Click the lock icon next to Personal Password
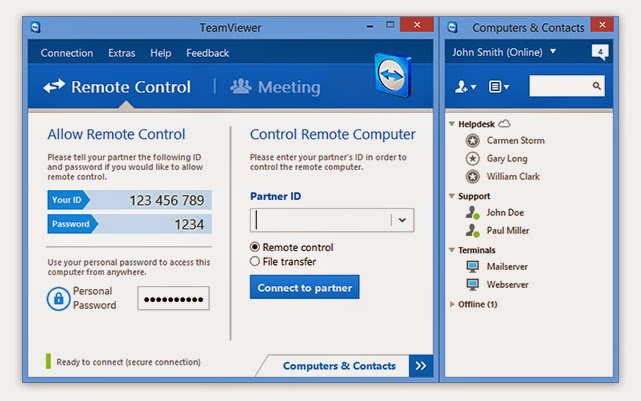This screenshot has height=401, width=641. click(x=58, y=298)
